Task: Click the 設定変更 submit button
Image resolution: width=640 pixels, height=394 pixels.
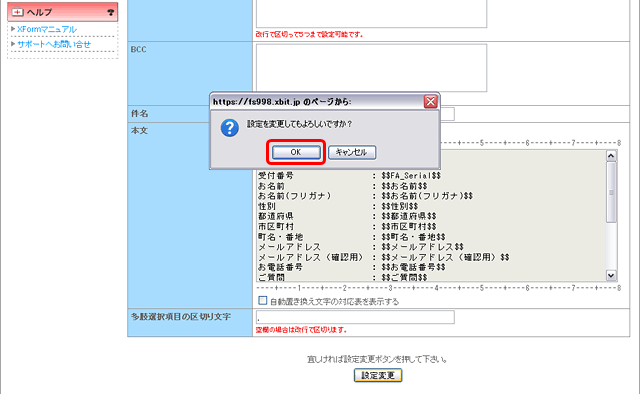Action: pyautogui.click(x=378, y=375)
